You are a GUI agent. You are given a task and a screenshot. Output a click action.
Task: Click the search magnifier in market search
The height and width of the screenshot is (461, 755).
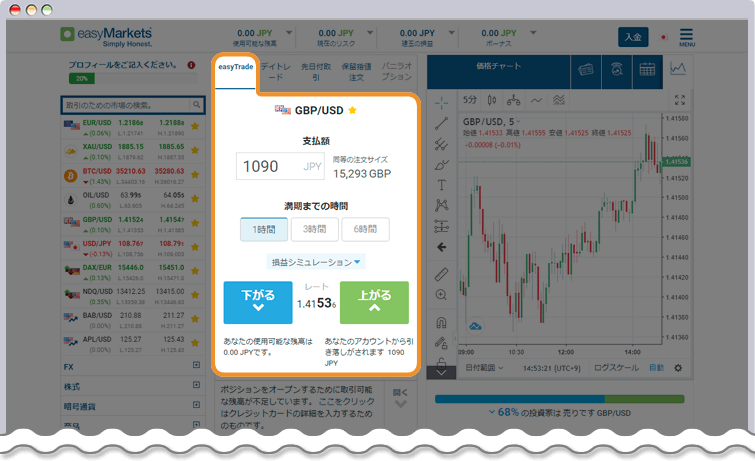point(196,105)
